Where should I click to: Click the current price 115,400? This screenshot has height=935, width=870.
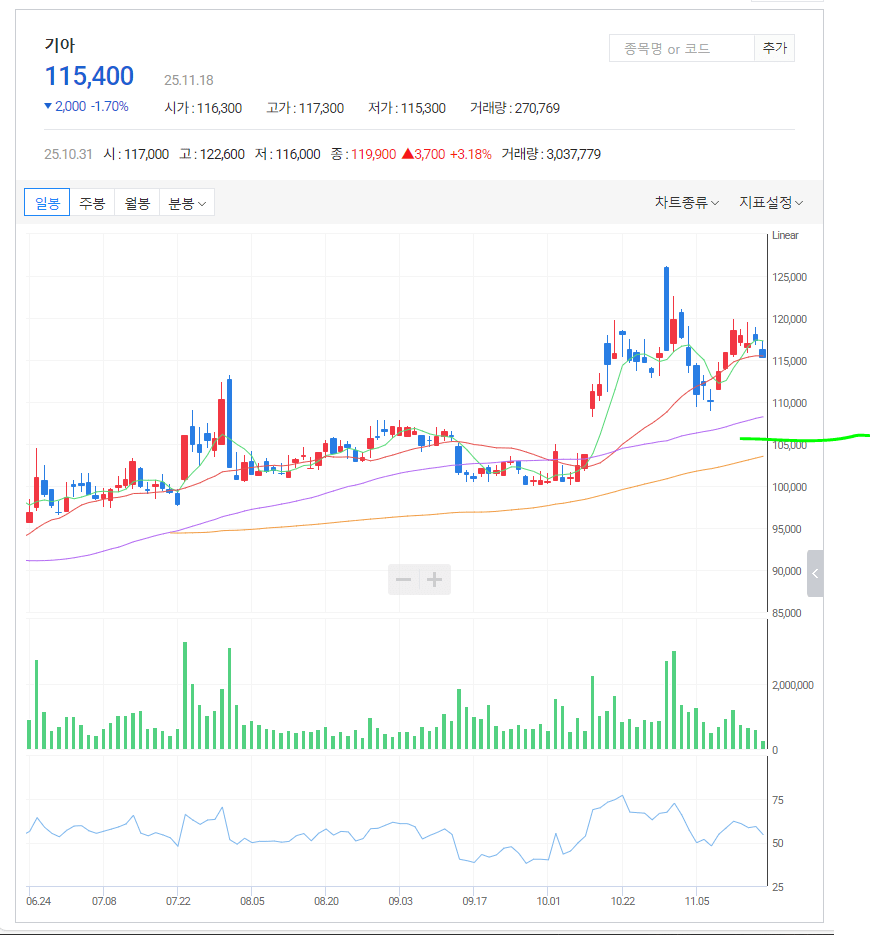coord(89,76)
